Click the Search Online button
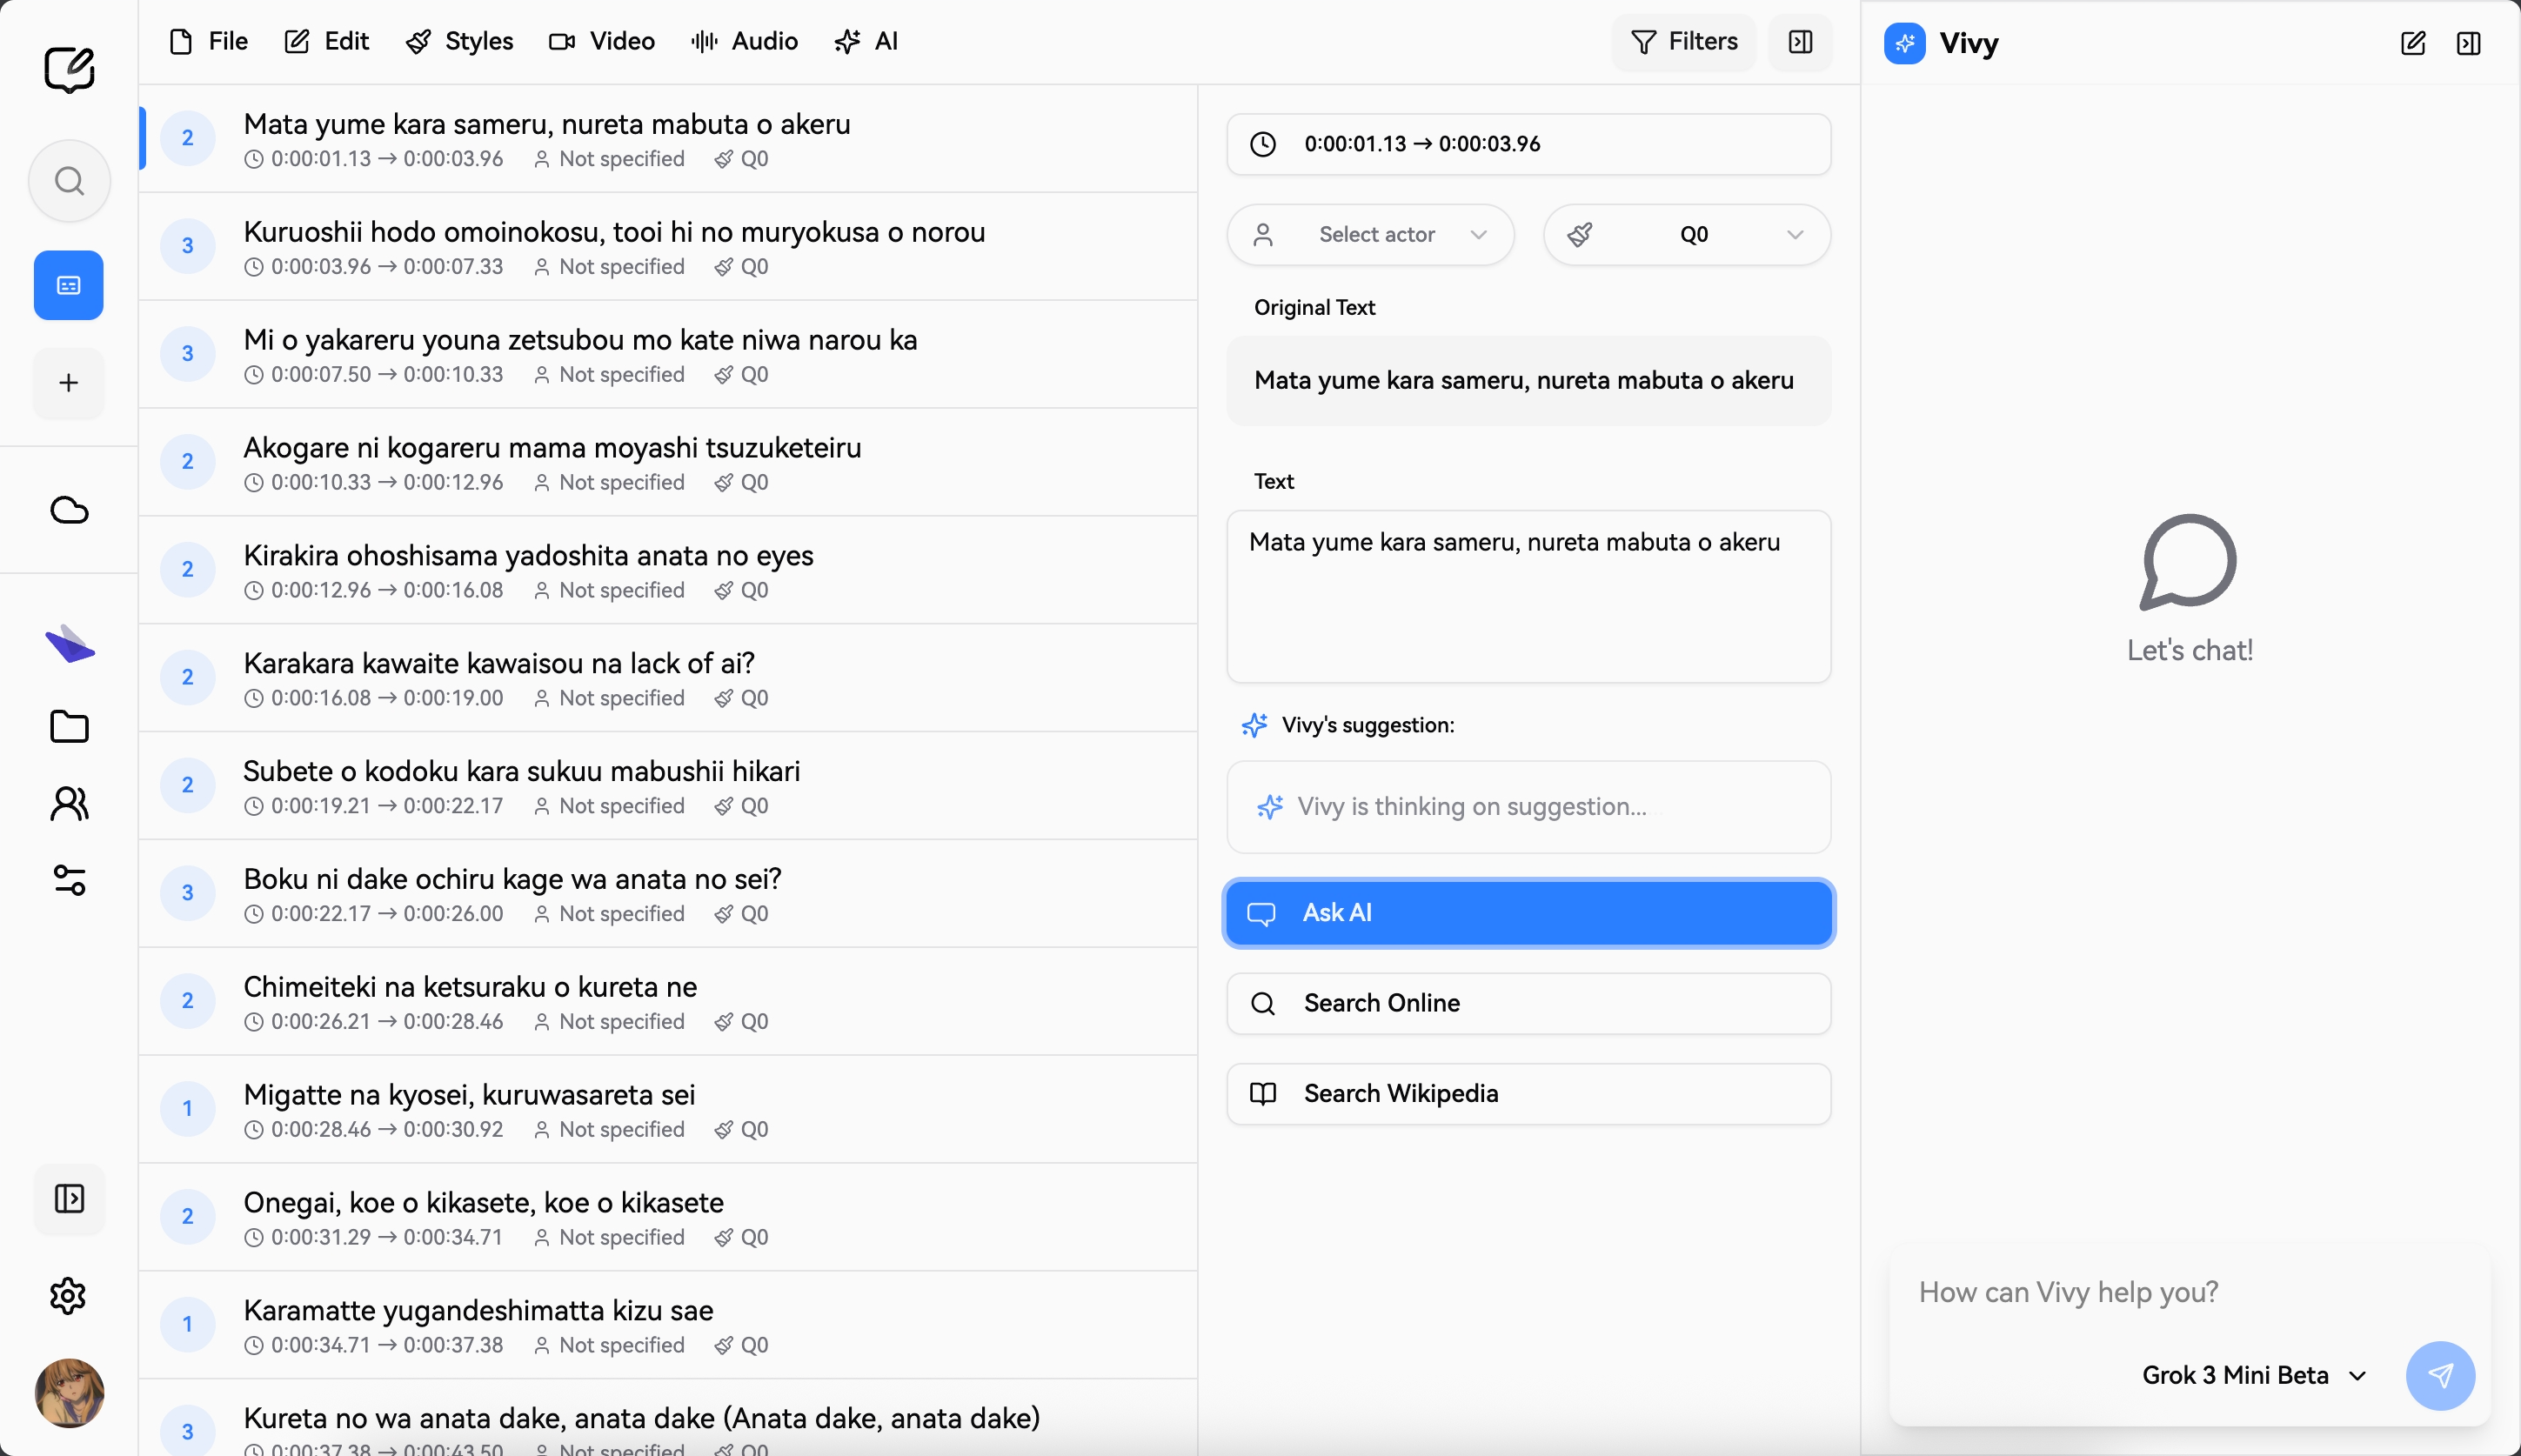The image size is (2521, 1456). coord(1529,1003)
